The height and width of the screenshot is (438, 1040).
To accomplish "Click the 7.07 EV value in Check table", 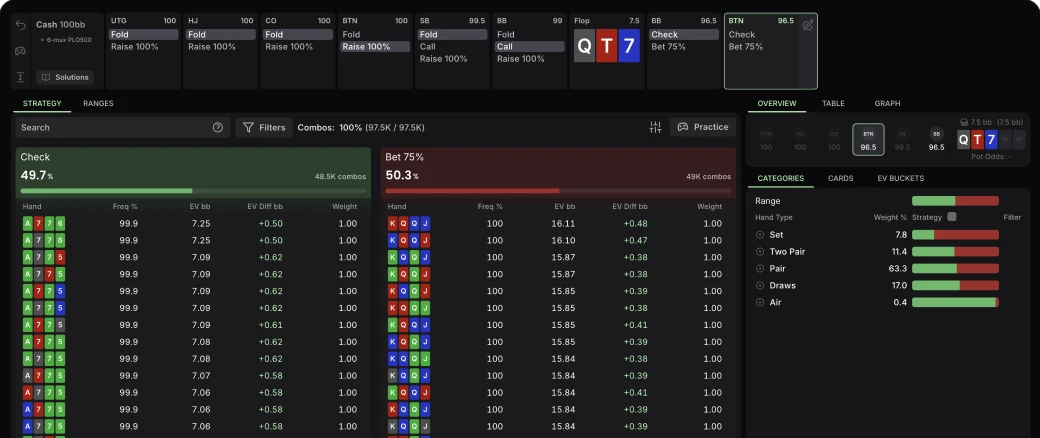I will pos(201,376).
